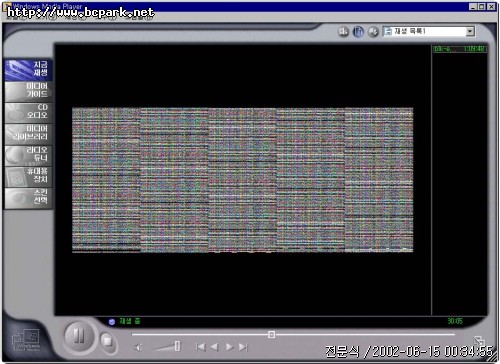This screenshot has width=500, height=364.
Task: Select the playlist entry showing 1:09:48
Action: click(x=460, y=49)
